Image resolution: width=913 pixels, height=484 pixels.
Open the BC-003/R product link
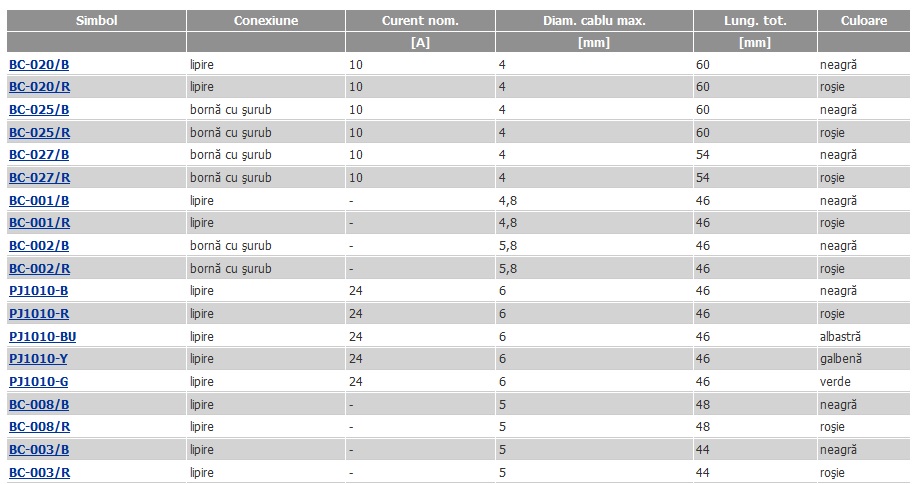(40, 473)
